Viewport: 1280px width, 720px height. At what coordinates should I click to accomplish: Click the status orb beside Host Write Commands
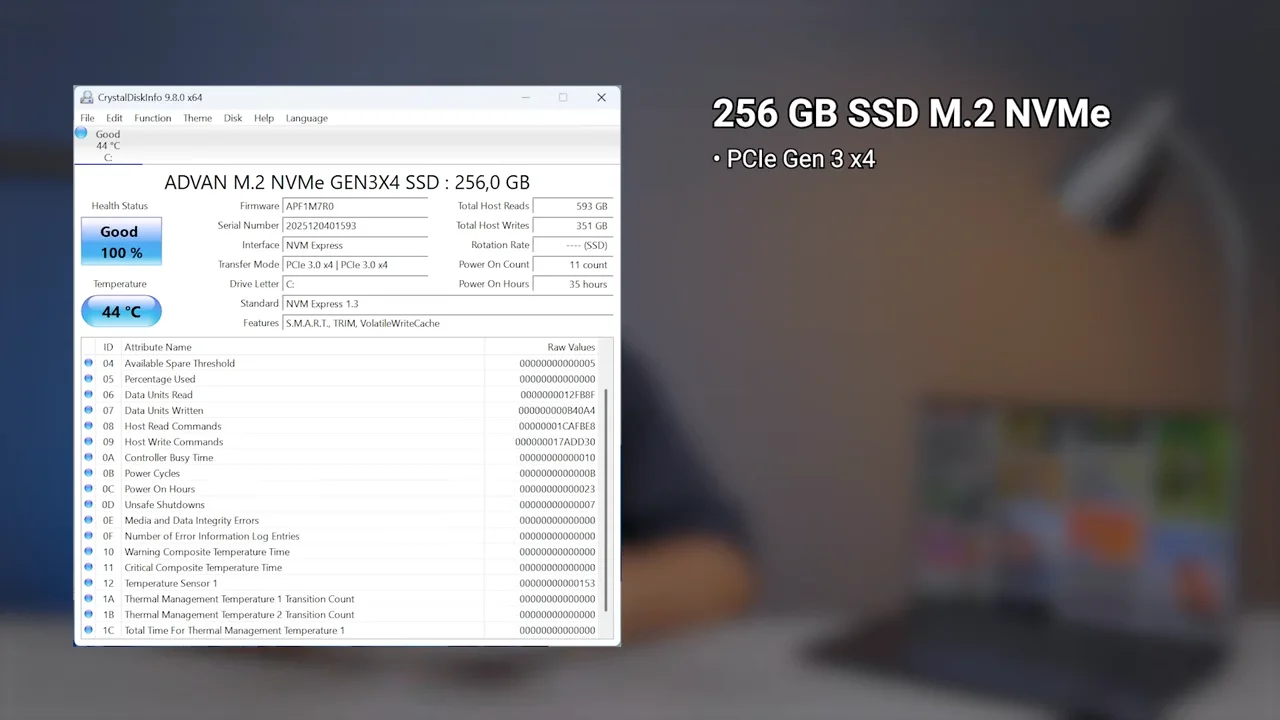tap(88, 442)
